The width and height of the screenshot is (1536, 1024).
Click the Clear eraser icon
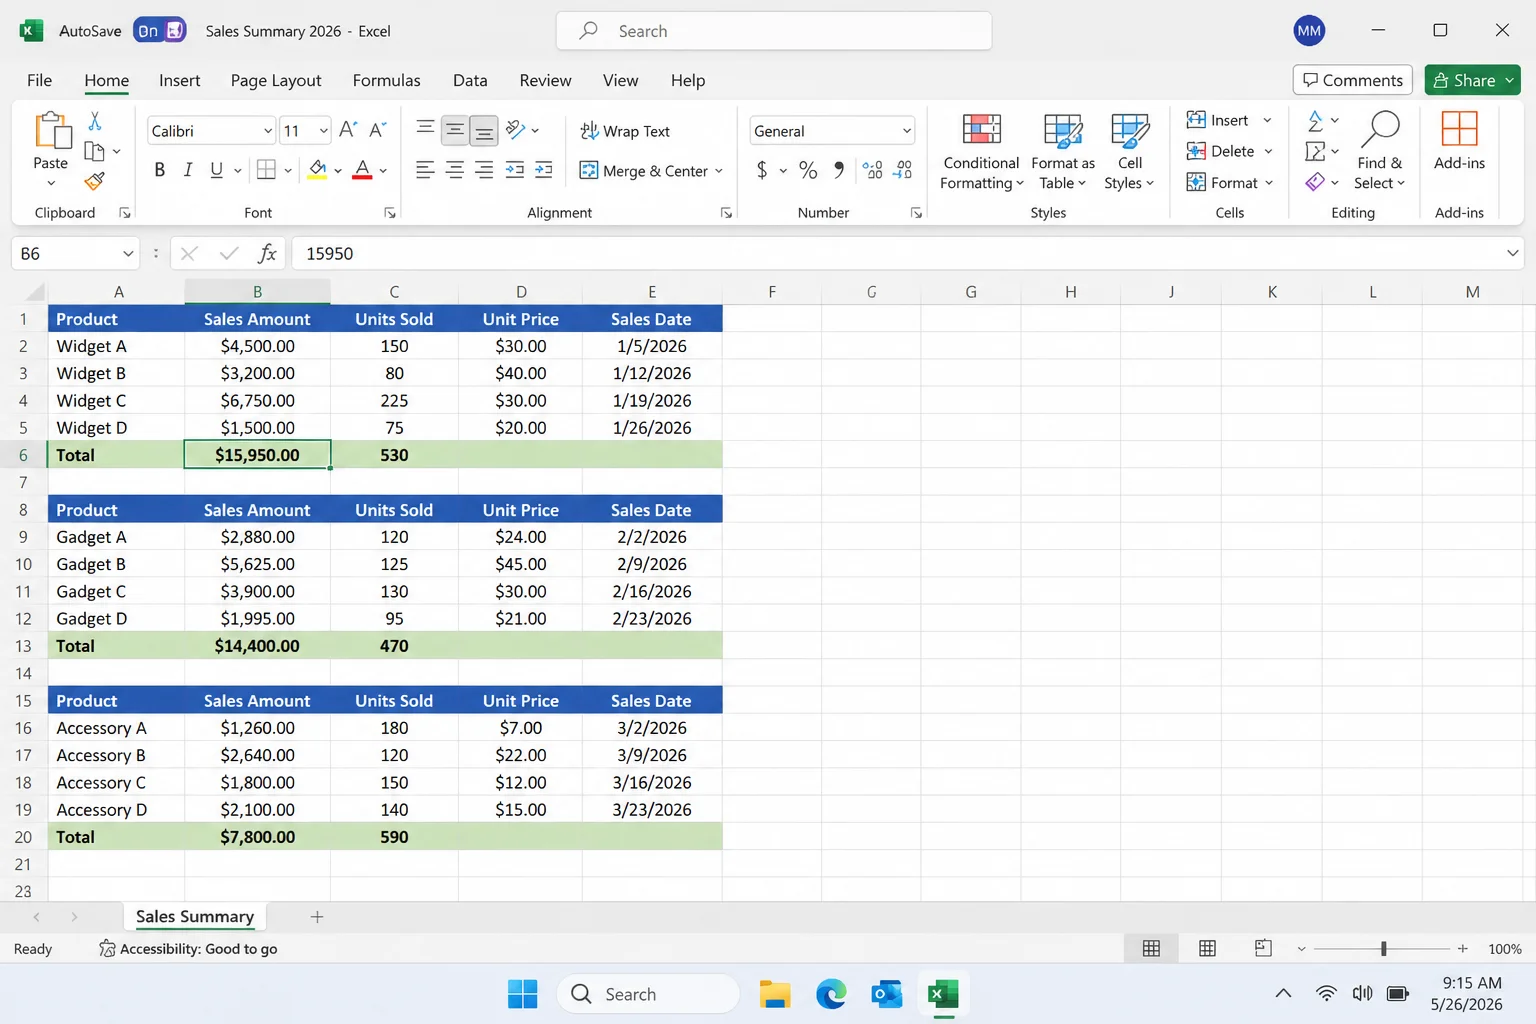point(1315,182)
